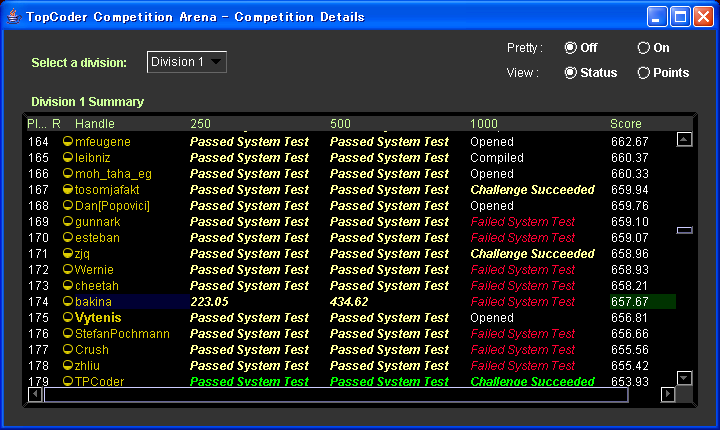This screenshot has width=720, height=430.
Task: Click the rating icon beside zhliu
Action: tap(68, 366)
